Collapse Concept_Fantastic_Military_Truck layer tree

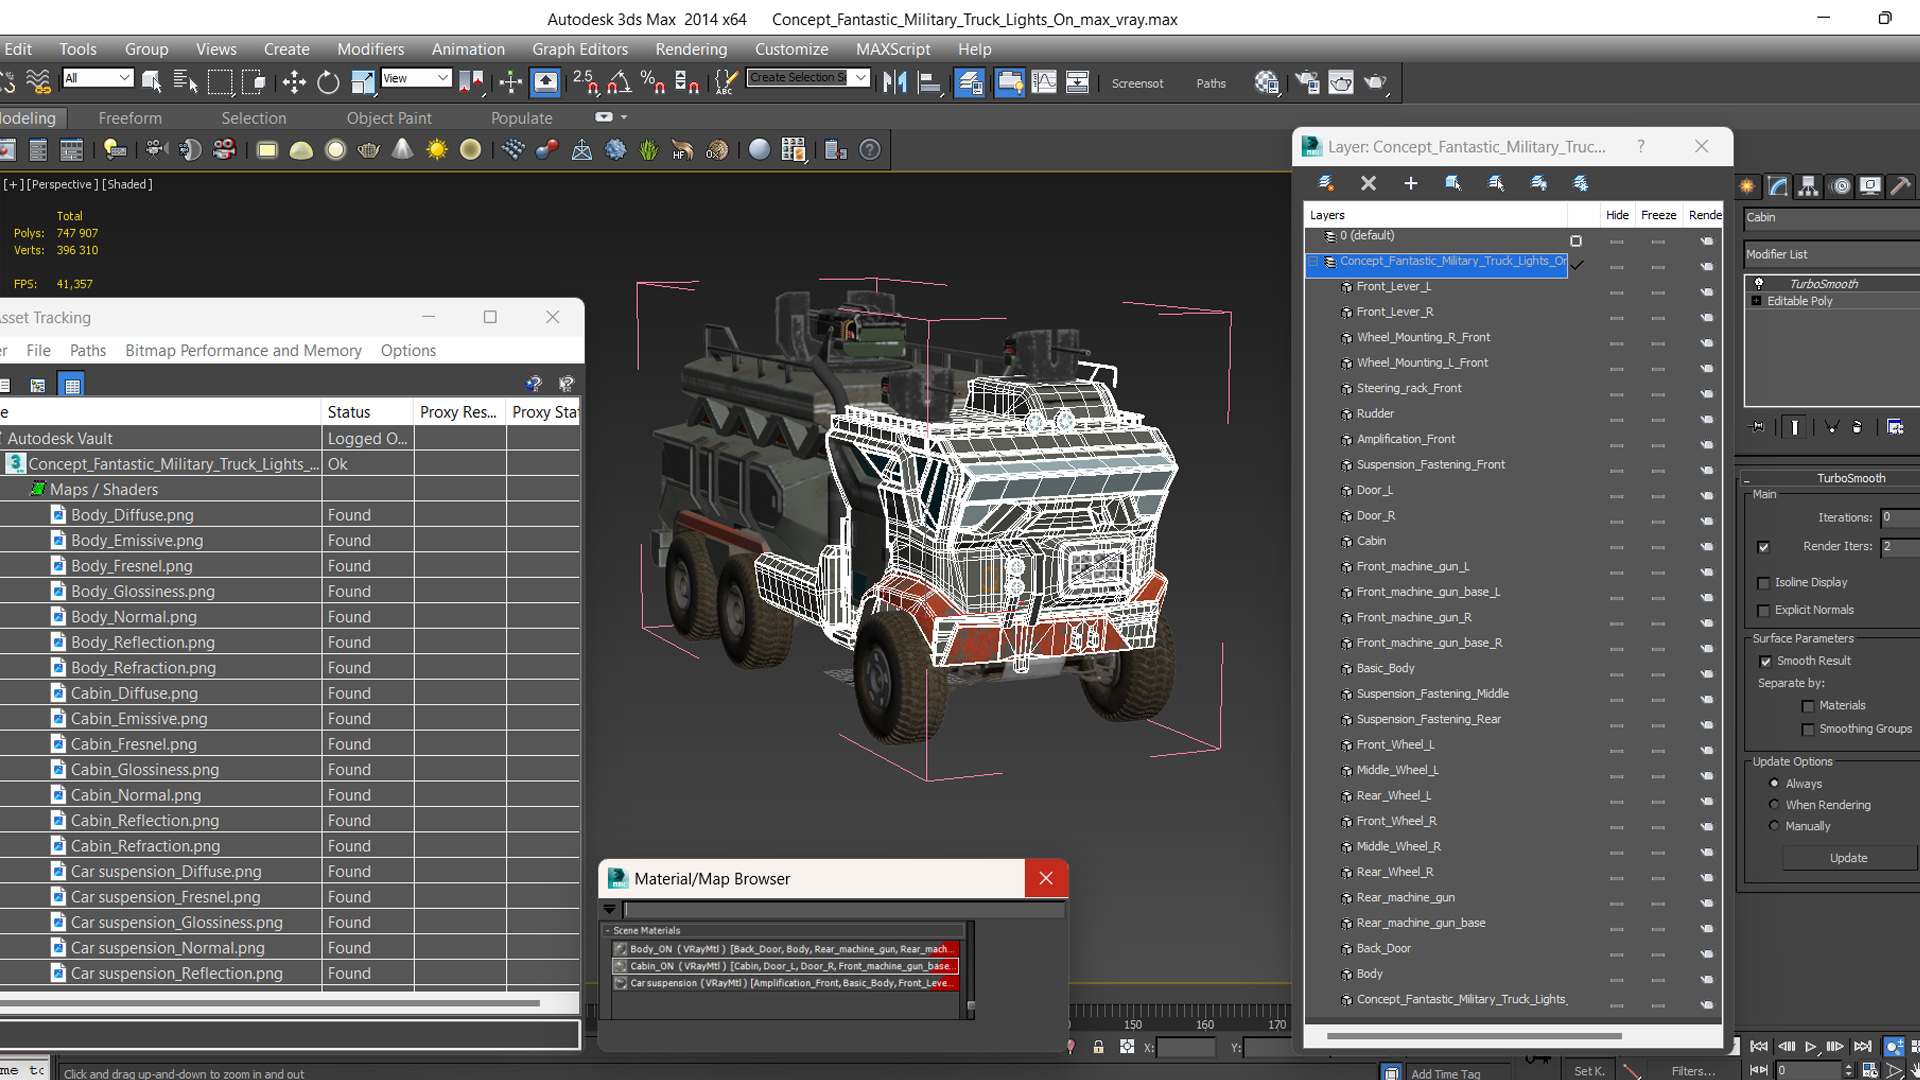[1314, 262]
